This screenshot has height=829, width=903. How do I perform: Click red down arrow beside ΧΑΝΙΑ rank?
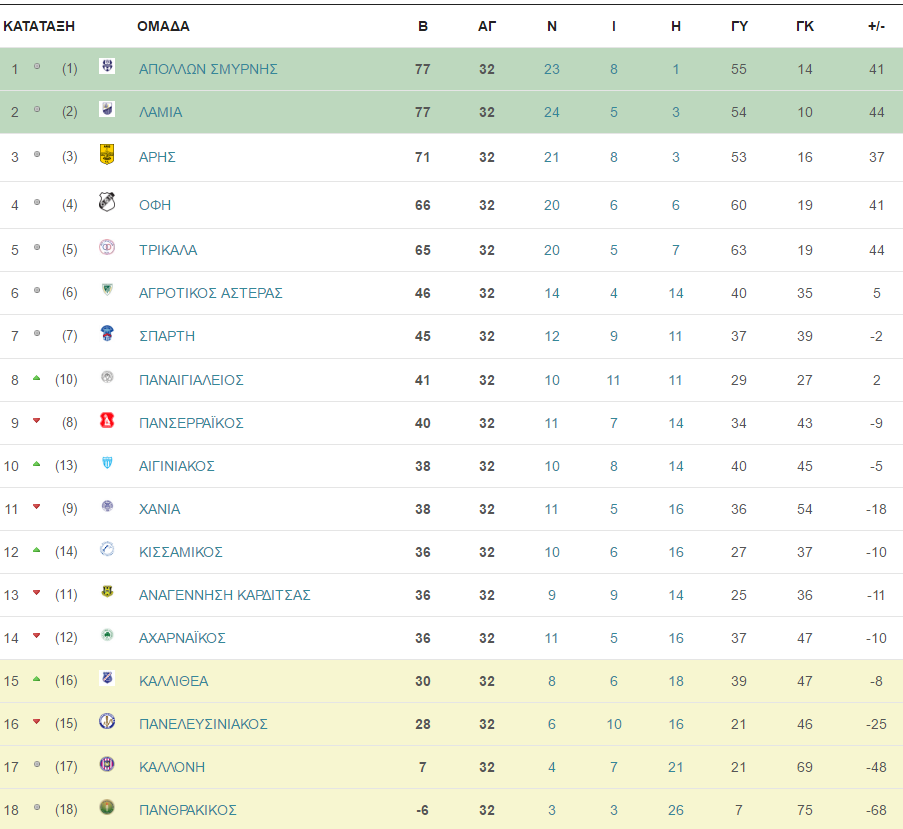point(37,507)
